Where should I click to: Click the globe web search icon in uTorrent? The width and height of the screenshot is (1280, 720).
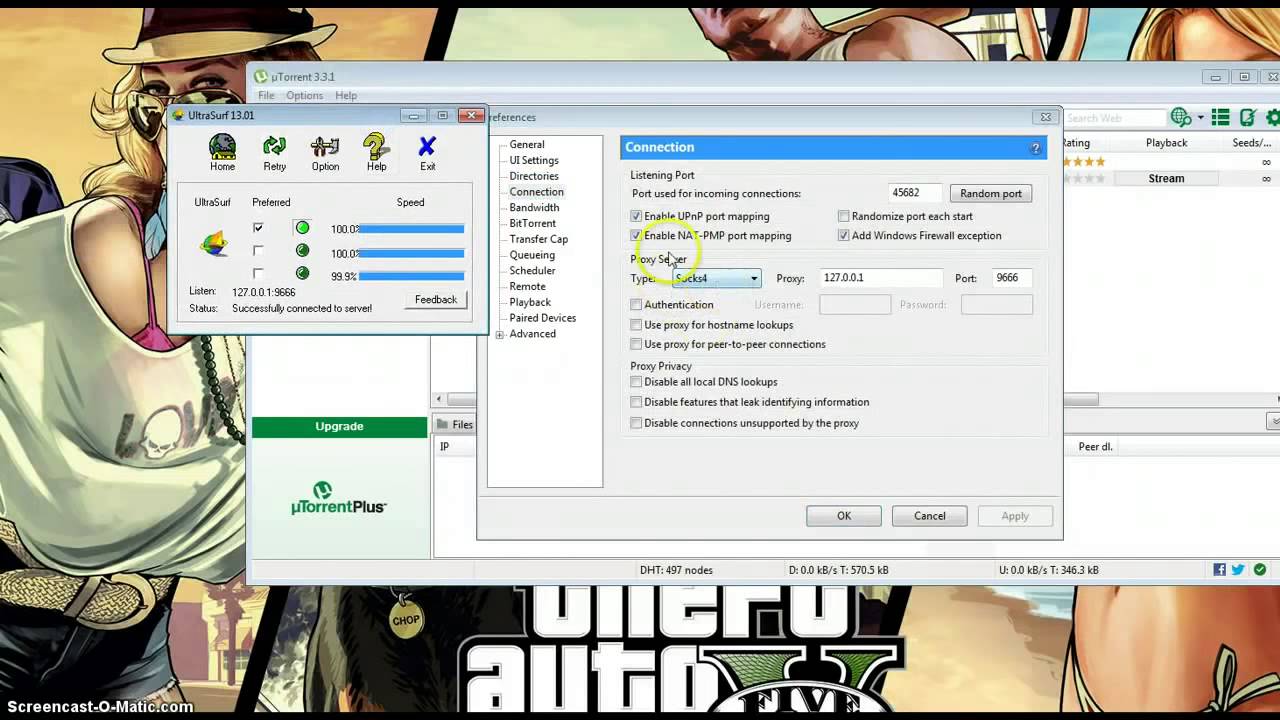pyautogui.click(x=1181, y=117)
